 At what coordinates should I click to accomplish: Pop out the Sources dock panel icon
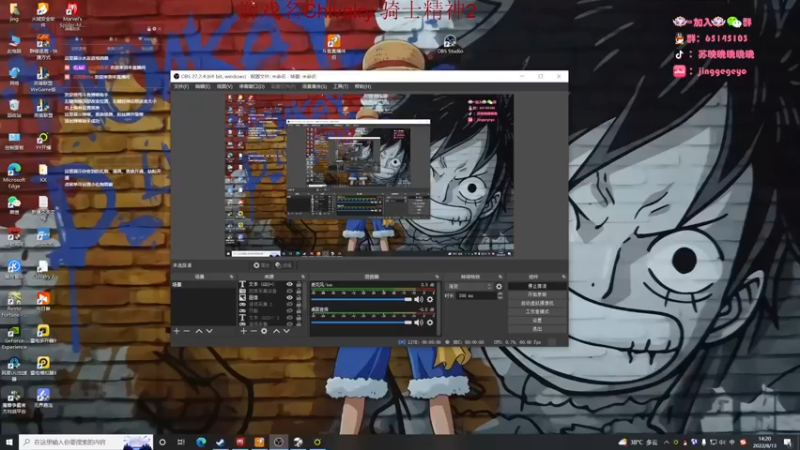[303, 277]
